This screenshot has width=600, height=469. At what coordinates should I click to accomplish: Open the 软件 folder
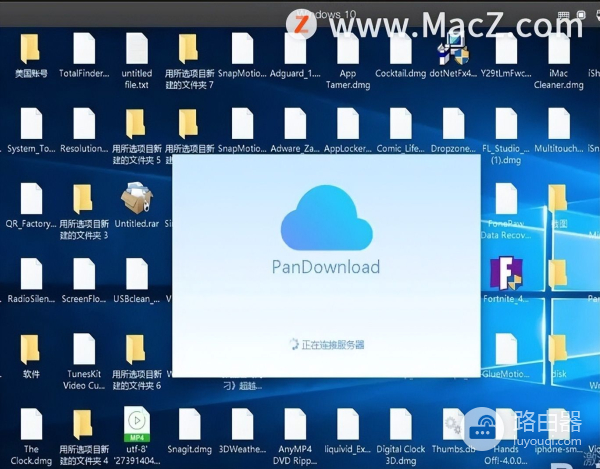click(x=31, y=350)
